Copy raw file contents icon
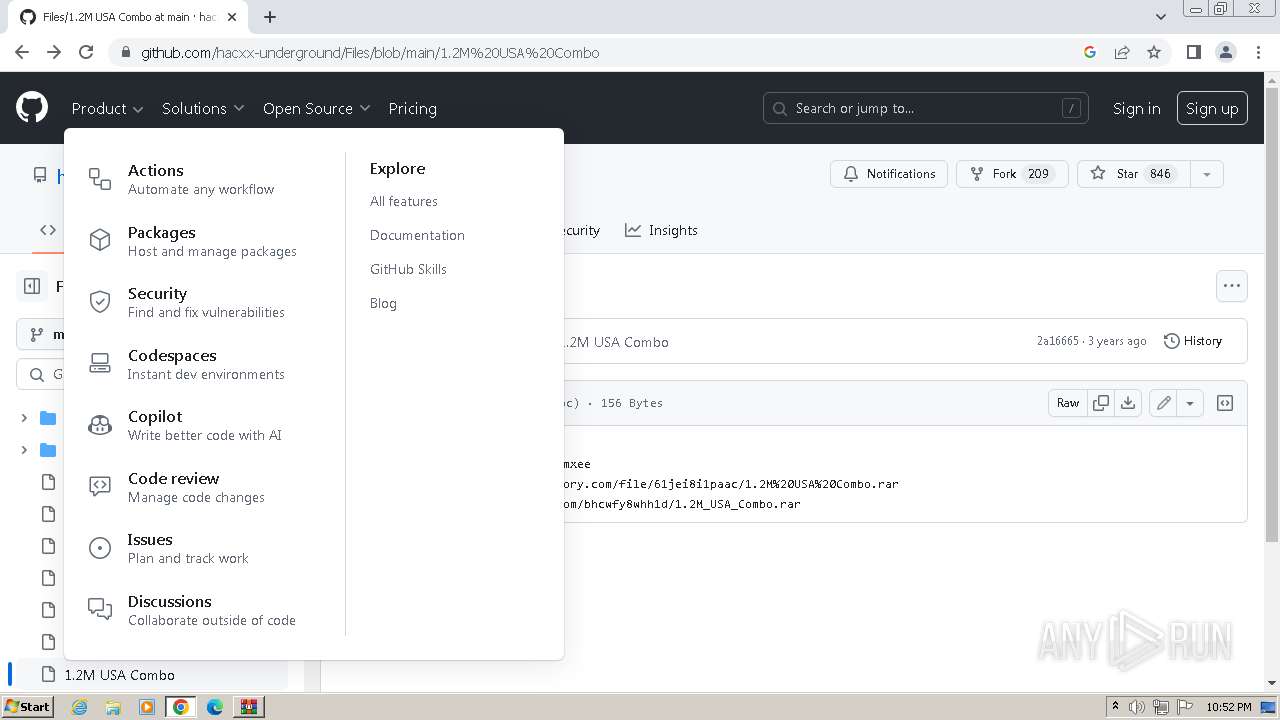 pos(1101,403)
